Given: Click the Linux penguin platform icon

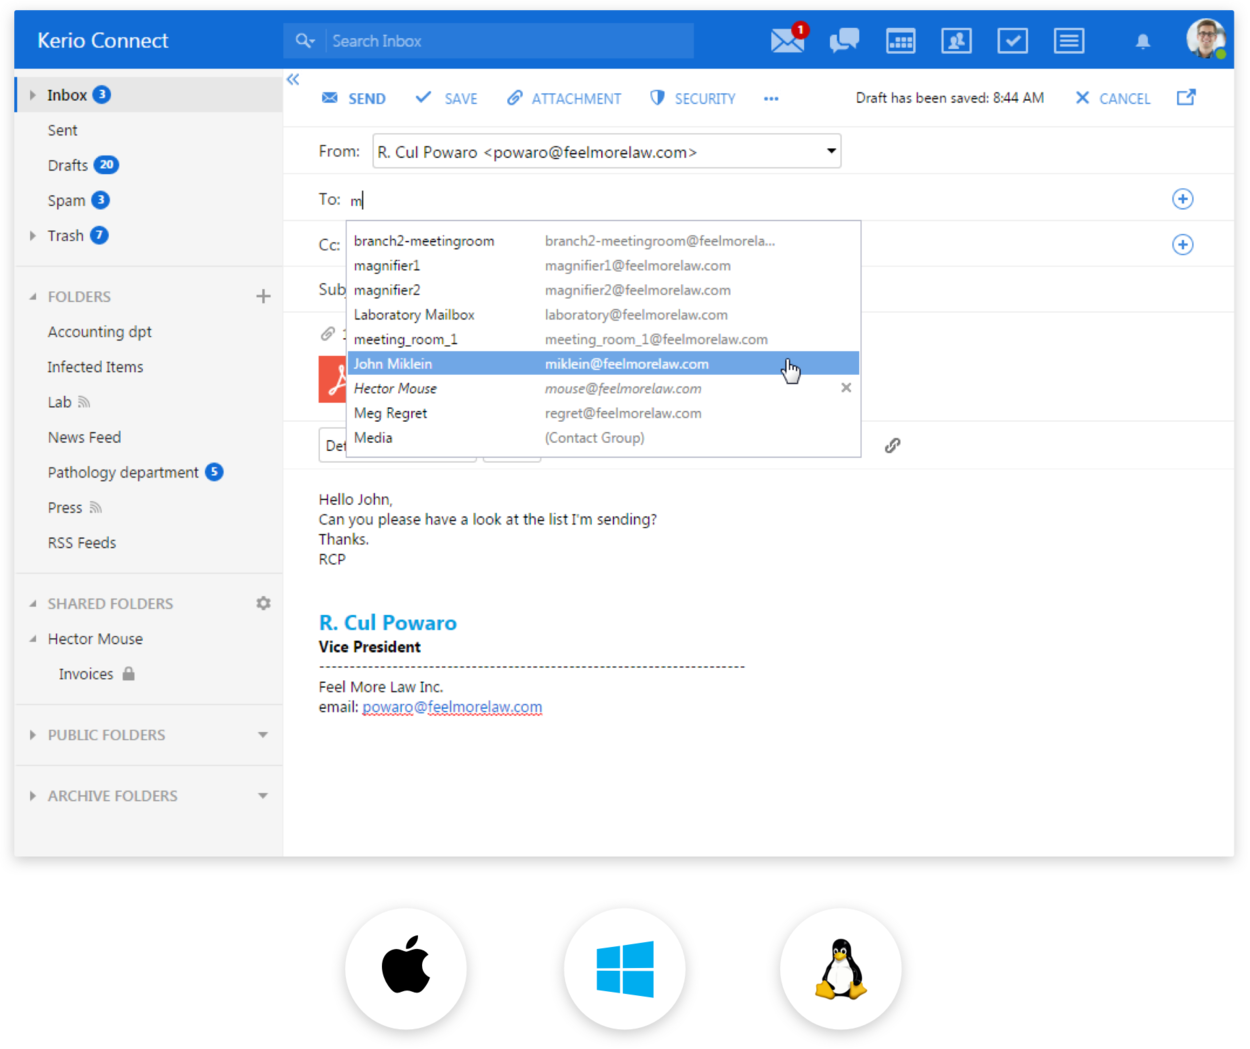Looking at the screenshot, I should pos(841,968).
